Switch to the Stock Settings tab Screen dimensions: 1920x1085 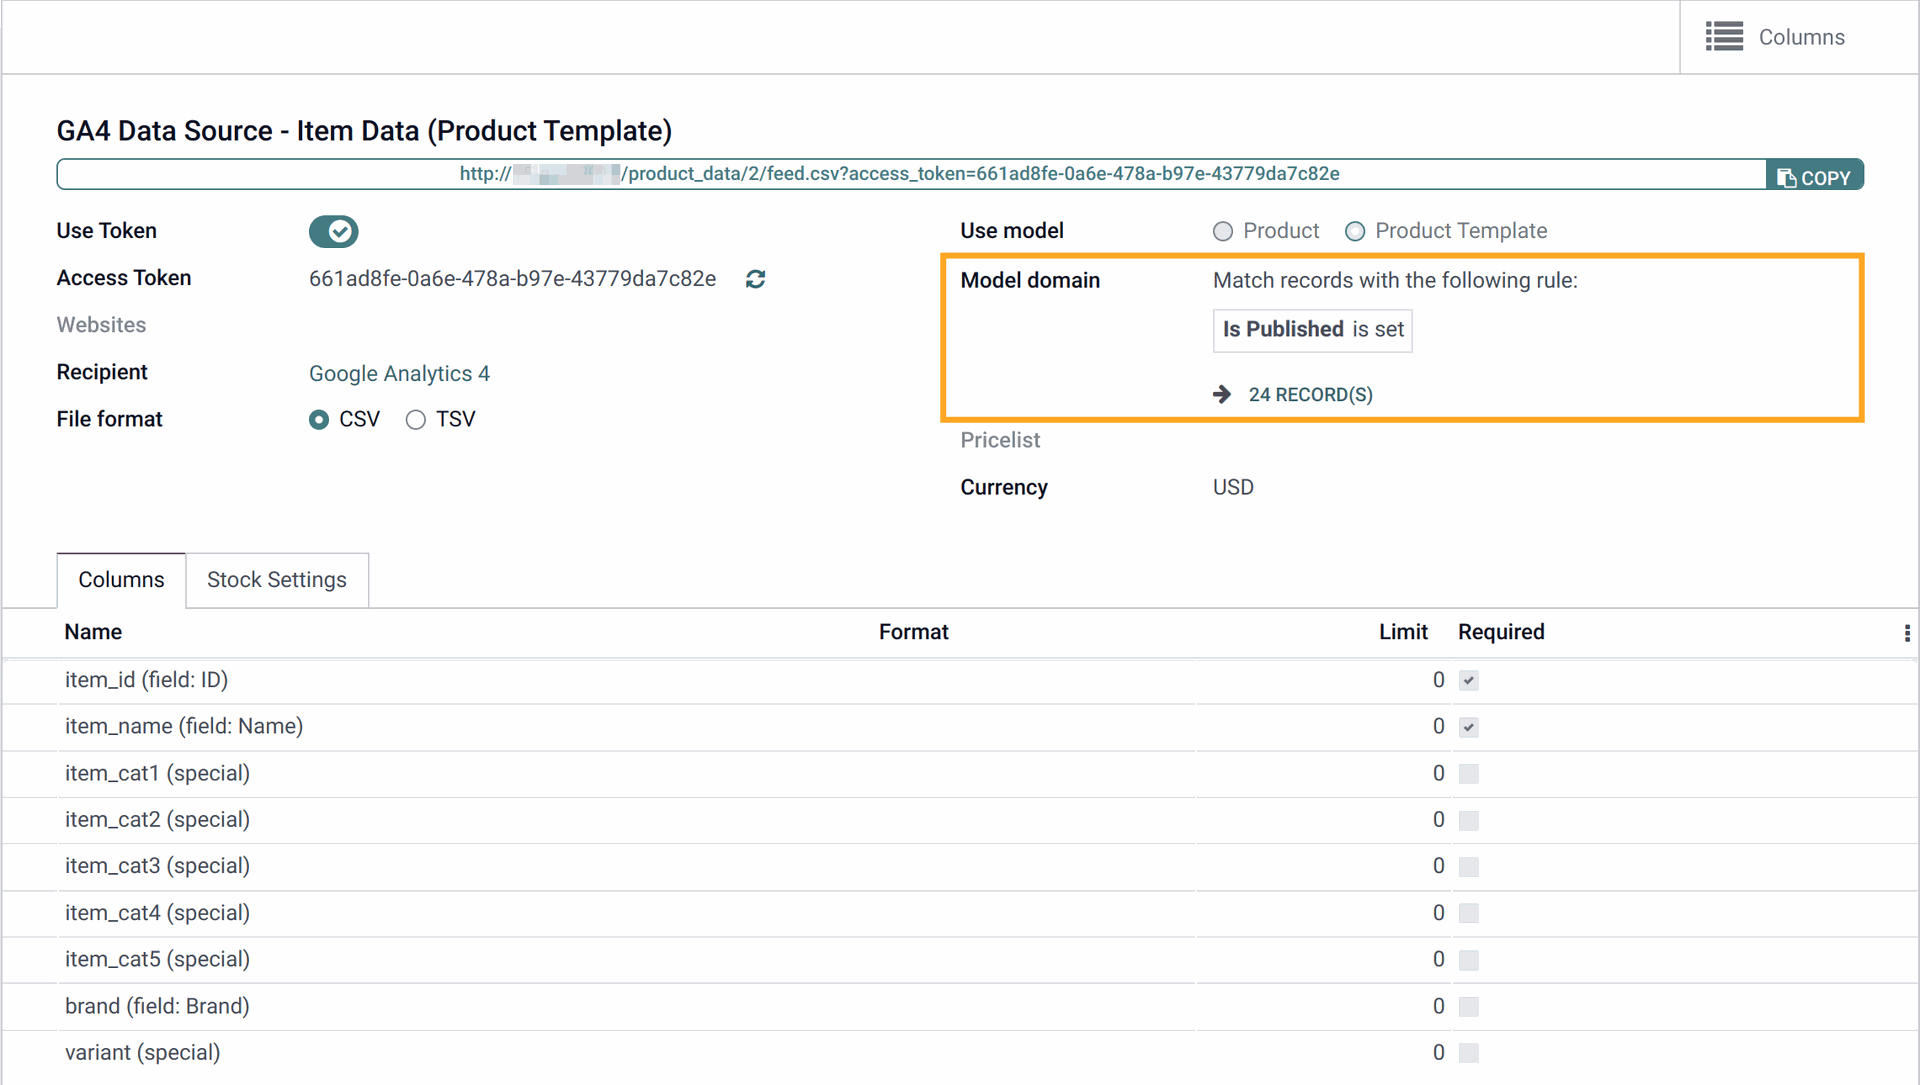pyautogui.click(x=276, y=579)
